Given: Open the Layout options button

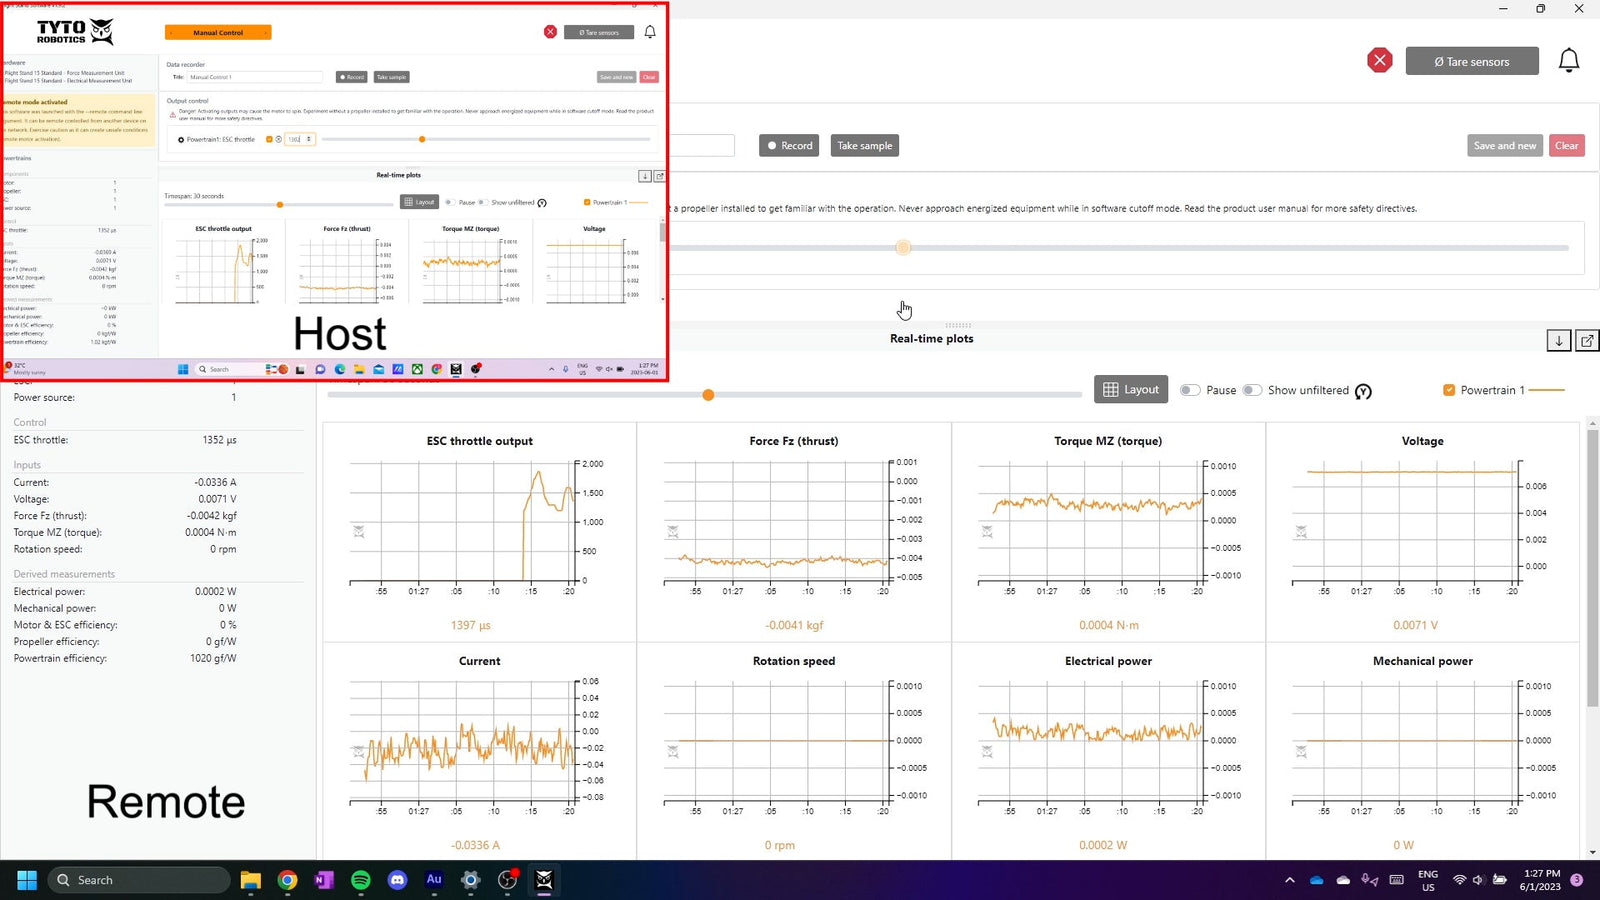Looking at the screenshot, I should point(1131,390).
